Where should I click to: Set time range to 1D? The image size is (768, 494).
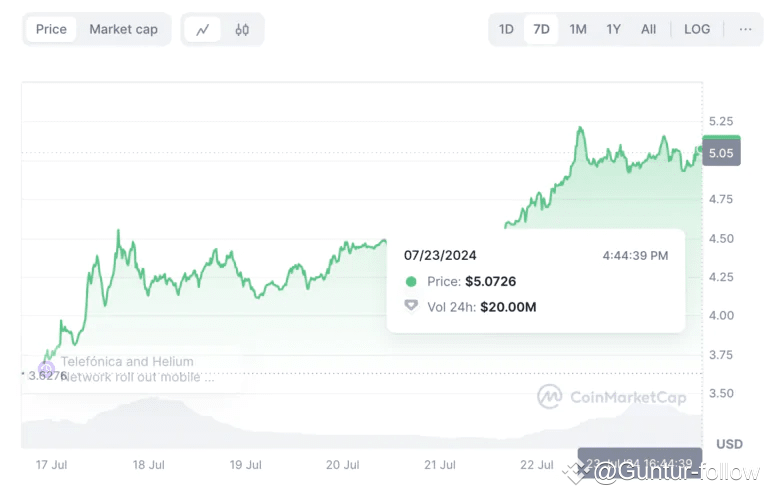506,29
